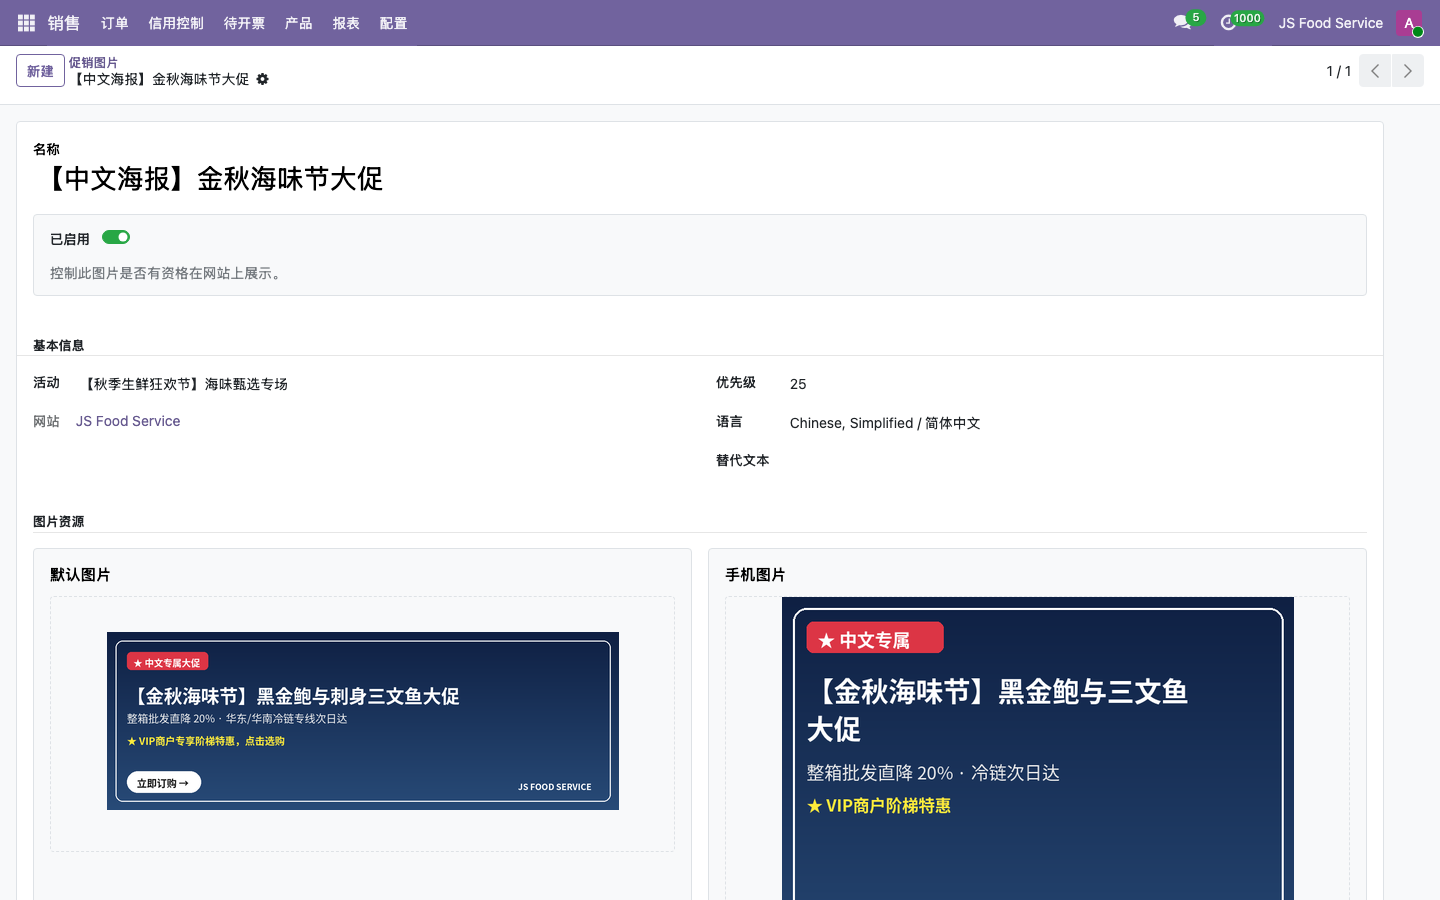Screen dimensions: 1440x900
Task: Click the JS Food Service company switcher
Action: [x=1330, y=22]
